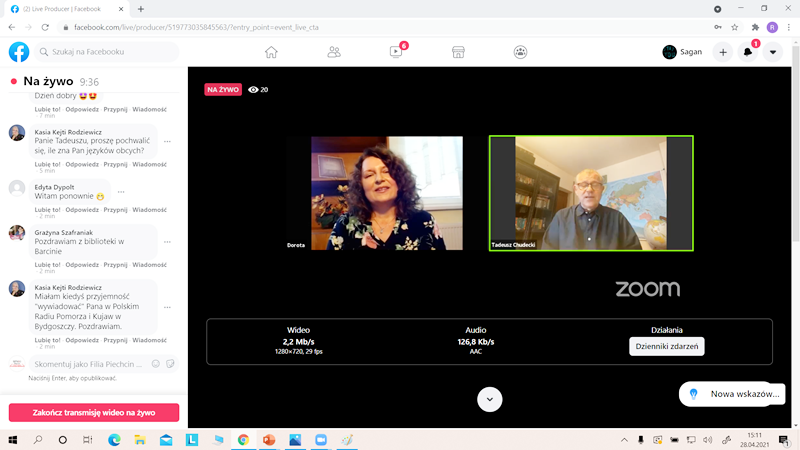Open the Chrome three-dot menu
Screen dimensions: 800x450
pos(789,28)
